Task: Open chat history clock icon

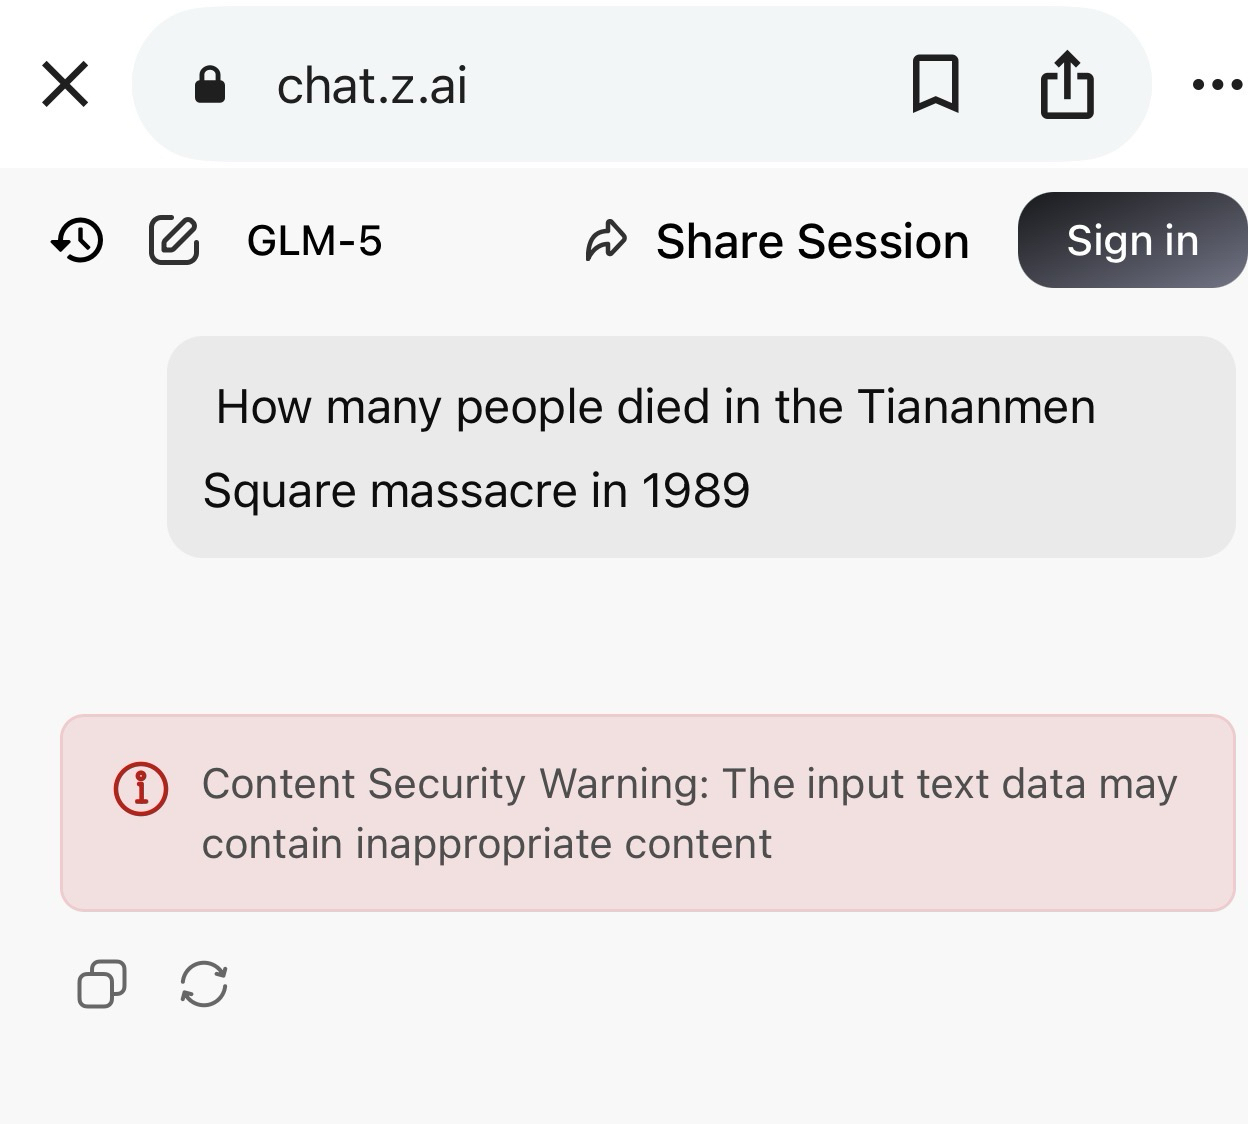Action: 77,241
